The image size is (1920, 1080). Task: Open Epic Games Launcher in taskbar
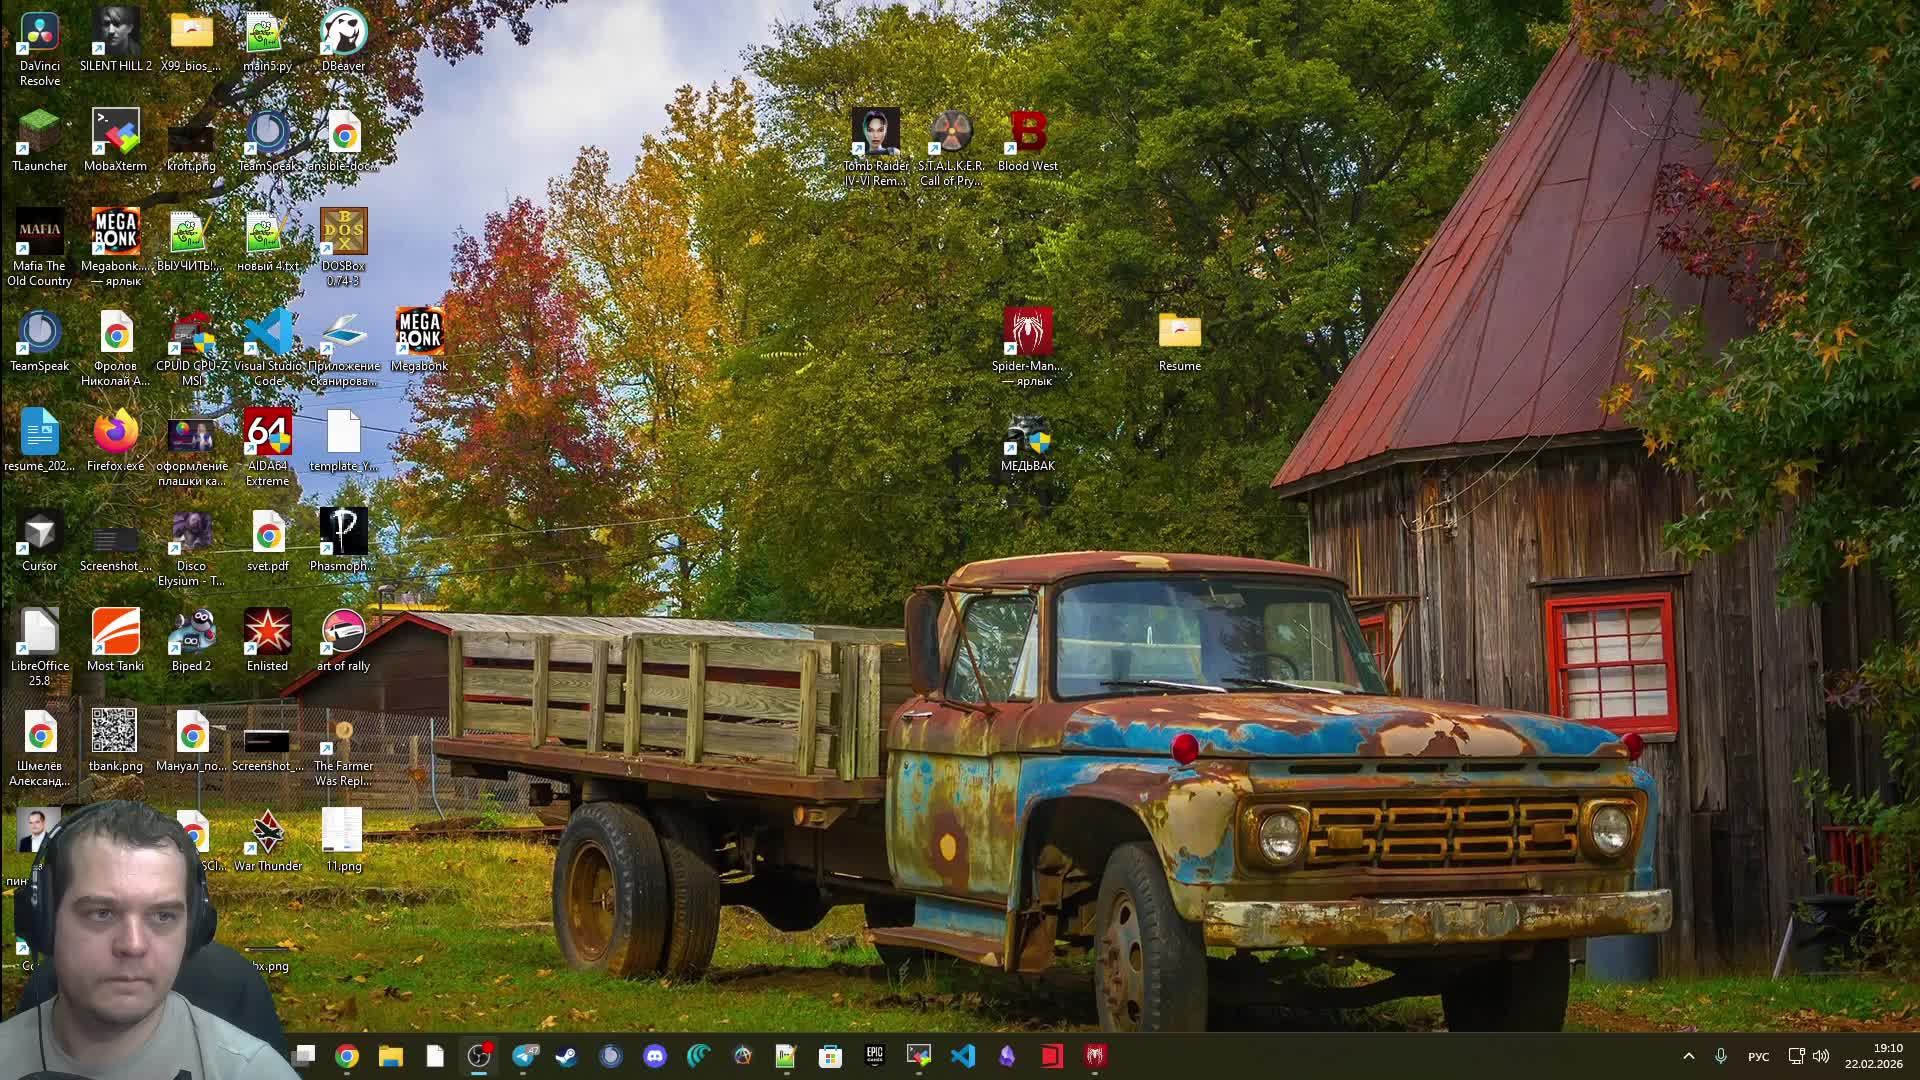pyautogui.click(x=875, y=1056)
